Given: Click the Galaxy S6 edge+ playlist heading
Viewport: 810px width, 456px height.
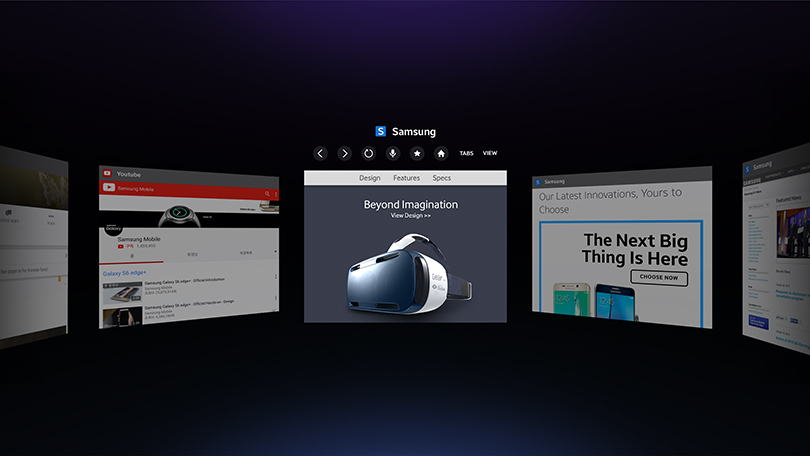Looking at the screenshot, I should 126,272.
